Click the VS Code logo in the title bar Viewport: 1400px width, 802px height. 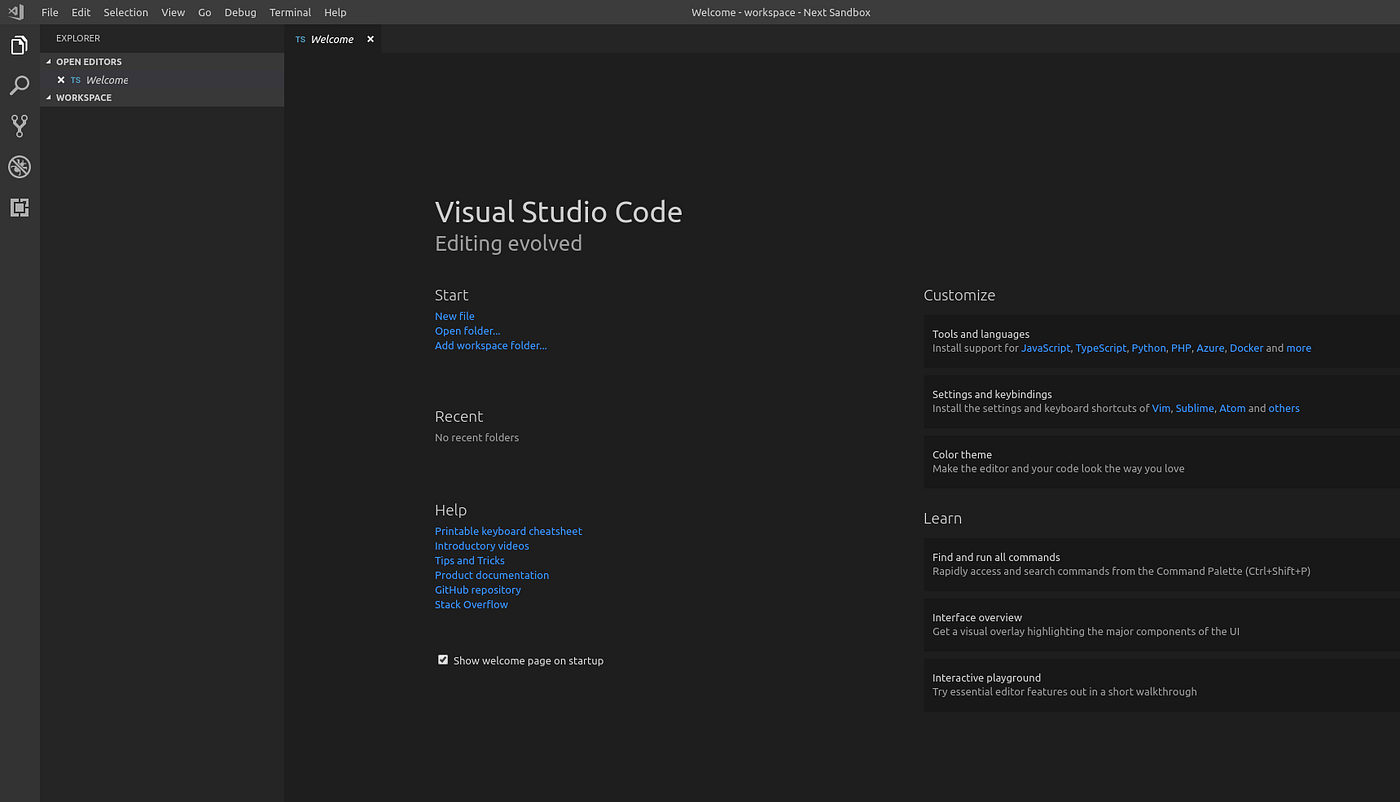pyautogui.click(x=14, y=11)
